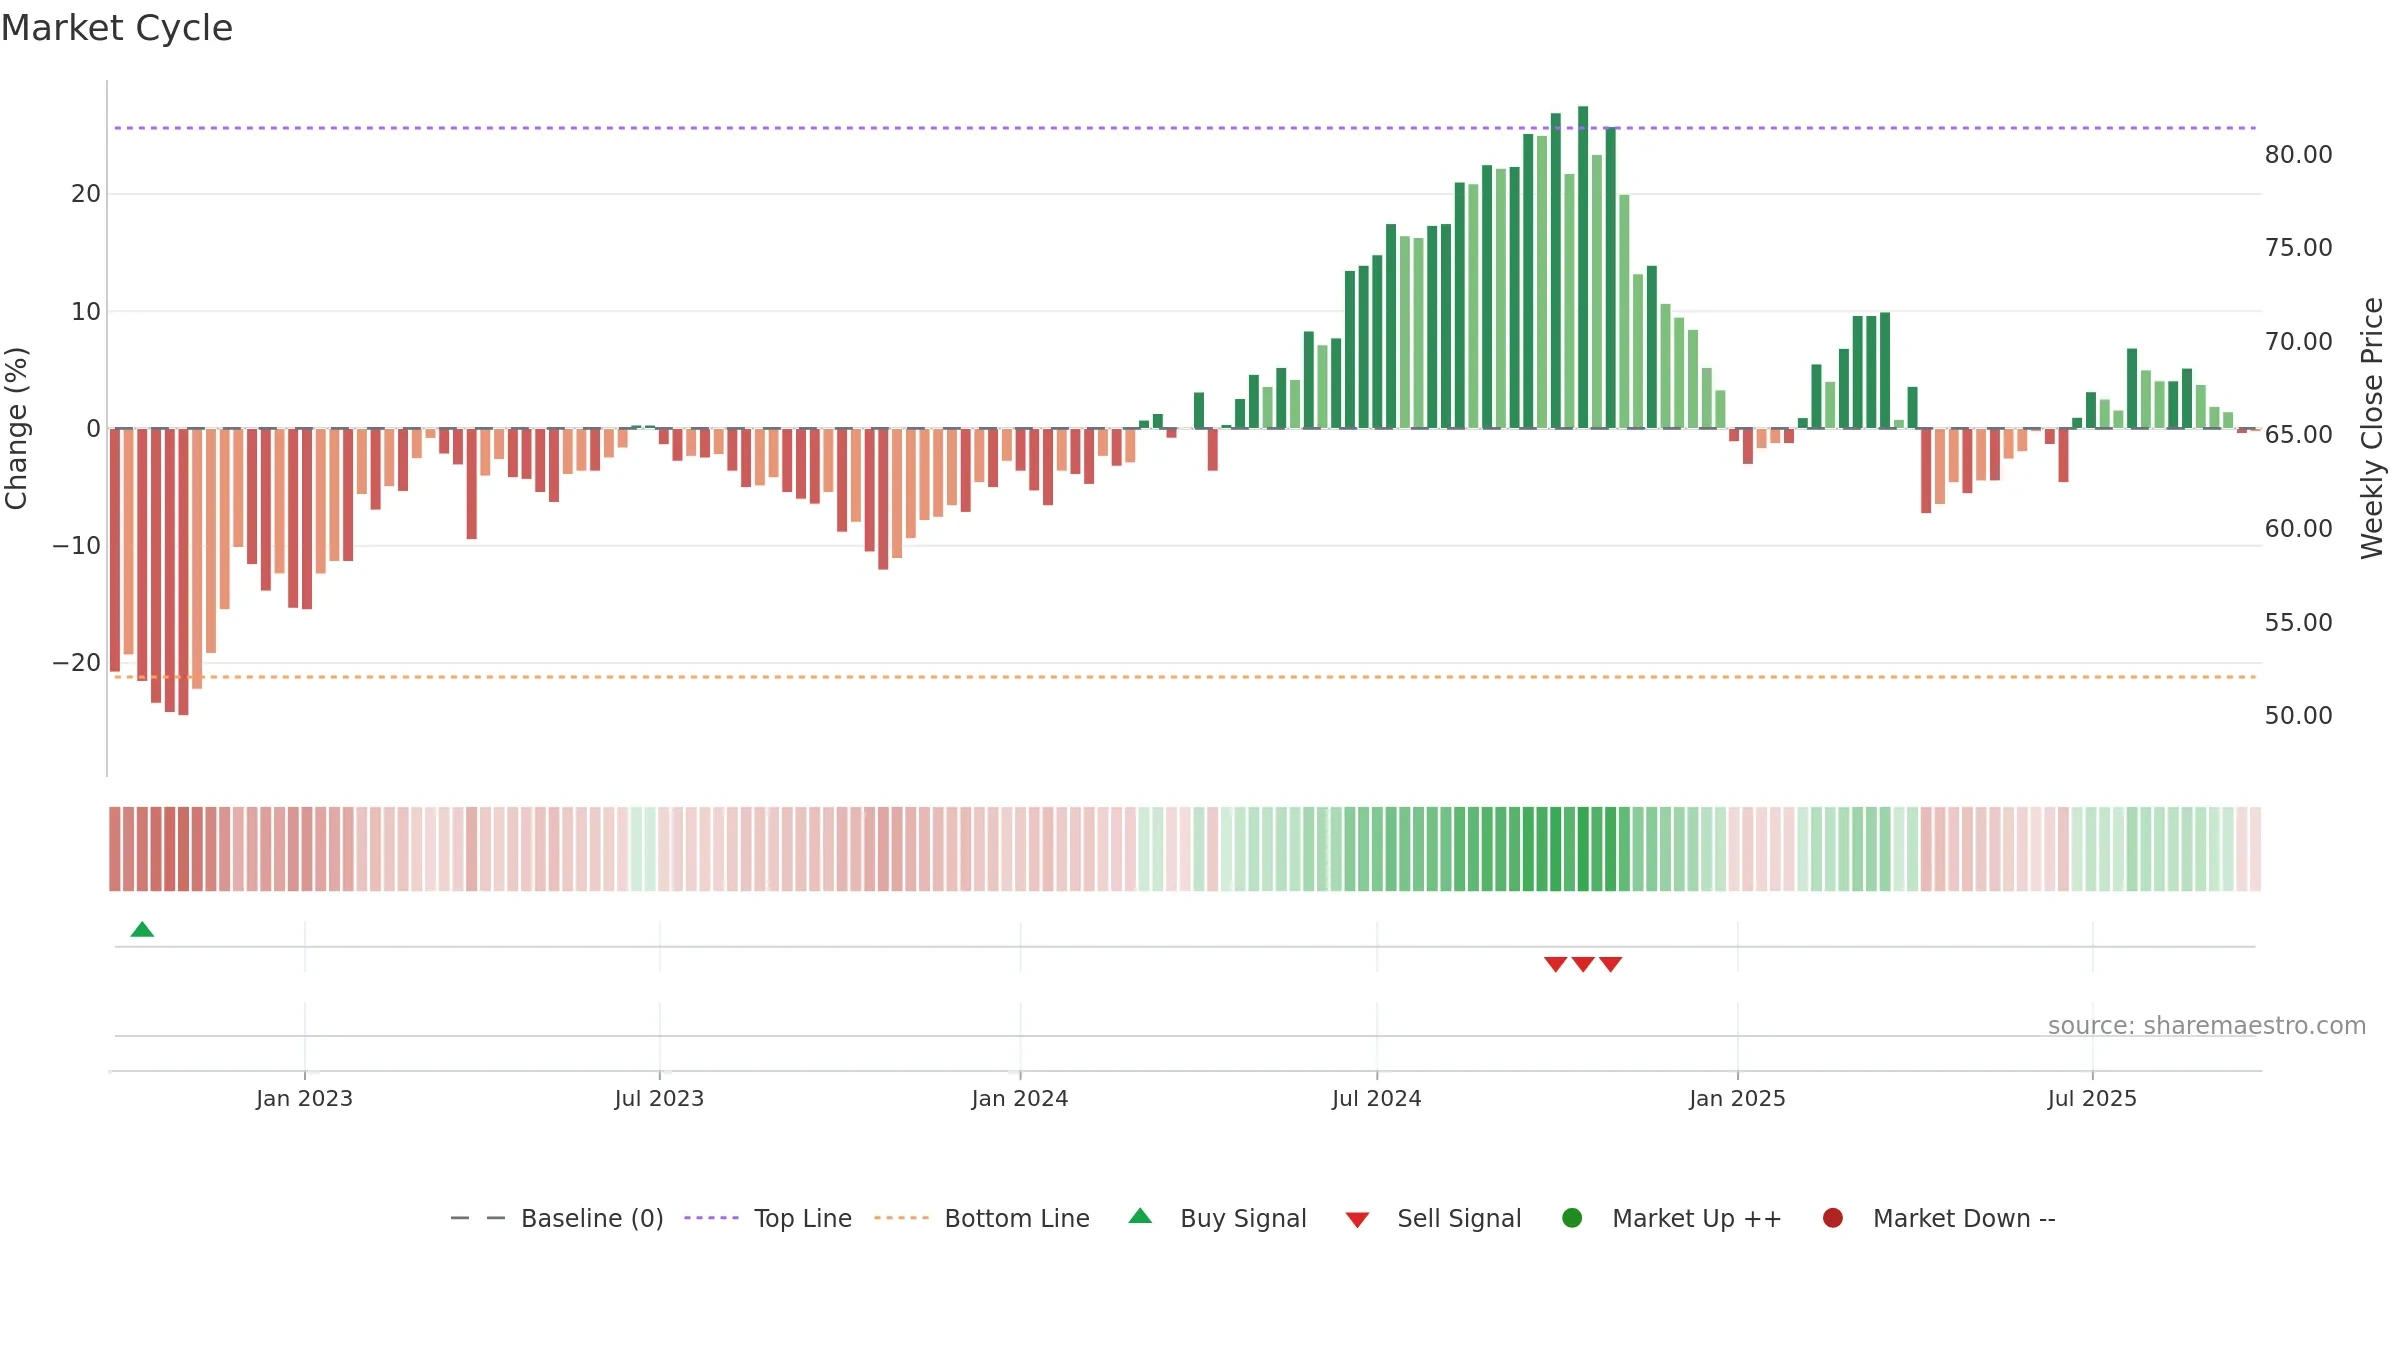Click the Jul 2024 axis label
The width and height of the screenshot is (2400, 1350).
click(x=1376, y=1099)
